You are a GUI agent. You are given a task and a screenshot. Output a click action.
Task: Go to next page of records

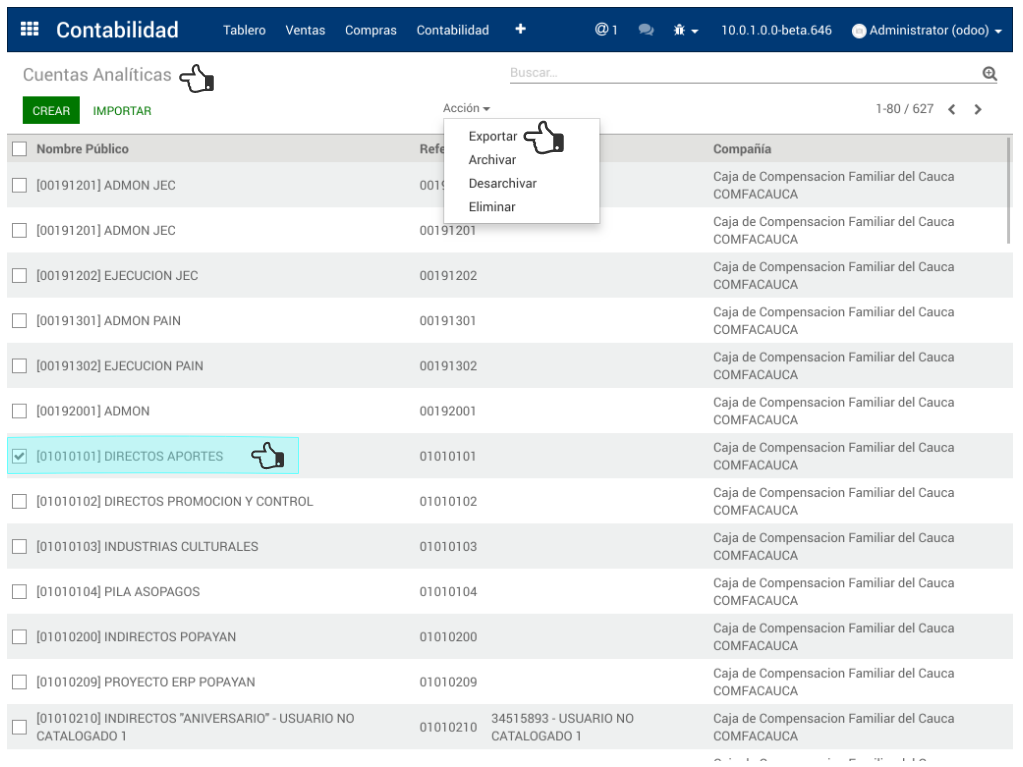(978, 110)
